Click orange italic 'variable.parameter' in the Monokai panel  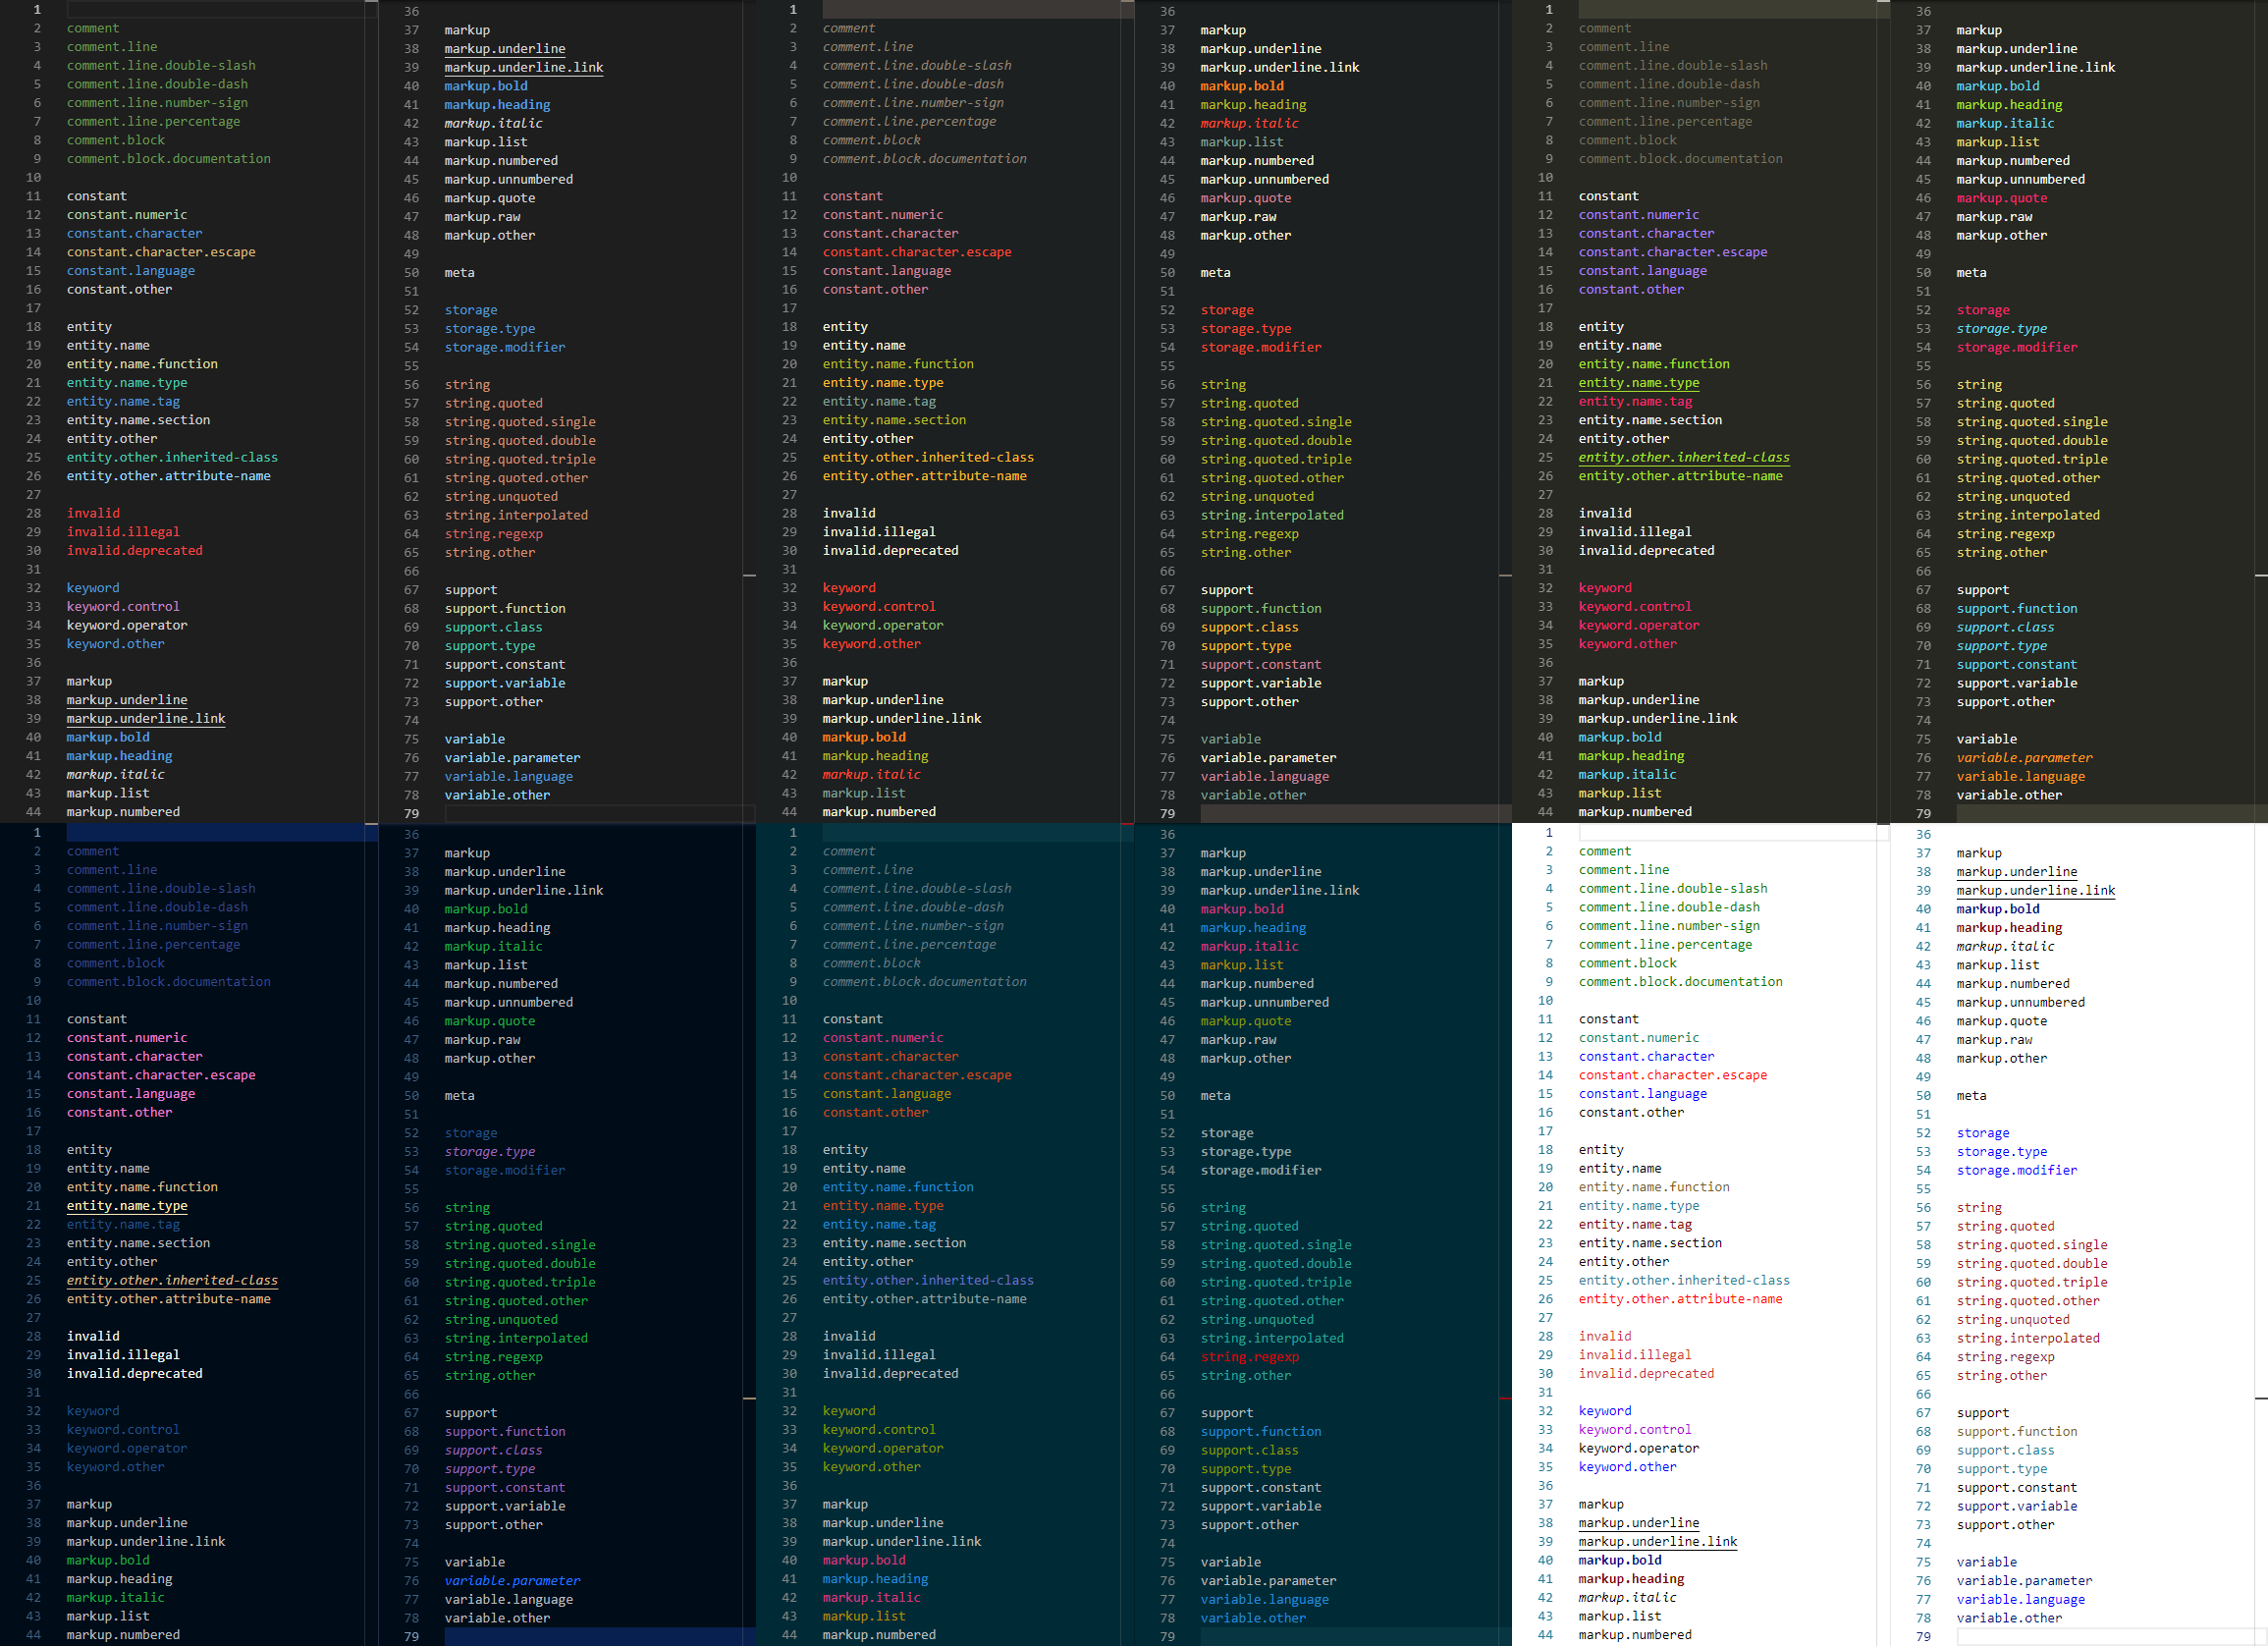click(2024, 758)
